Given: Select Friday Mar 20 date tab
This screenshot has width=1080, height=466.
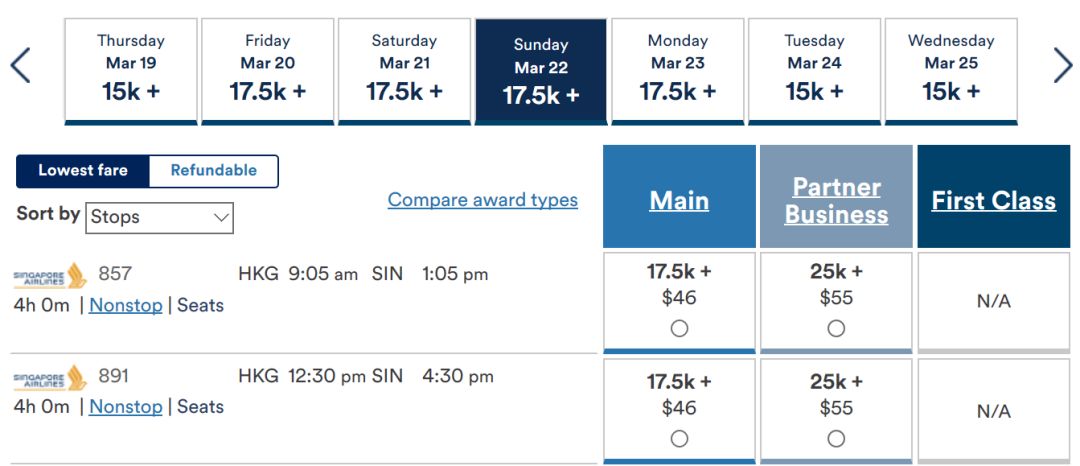Looking at the screenshot, I should coord(267,72).
